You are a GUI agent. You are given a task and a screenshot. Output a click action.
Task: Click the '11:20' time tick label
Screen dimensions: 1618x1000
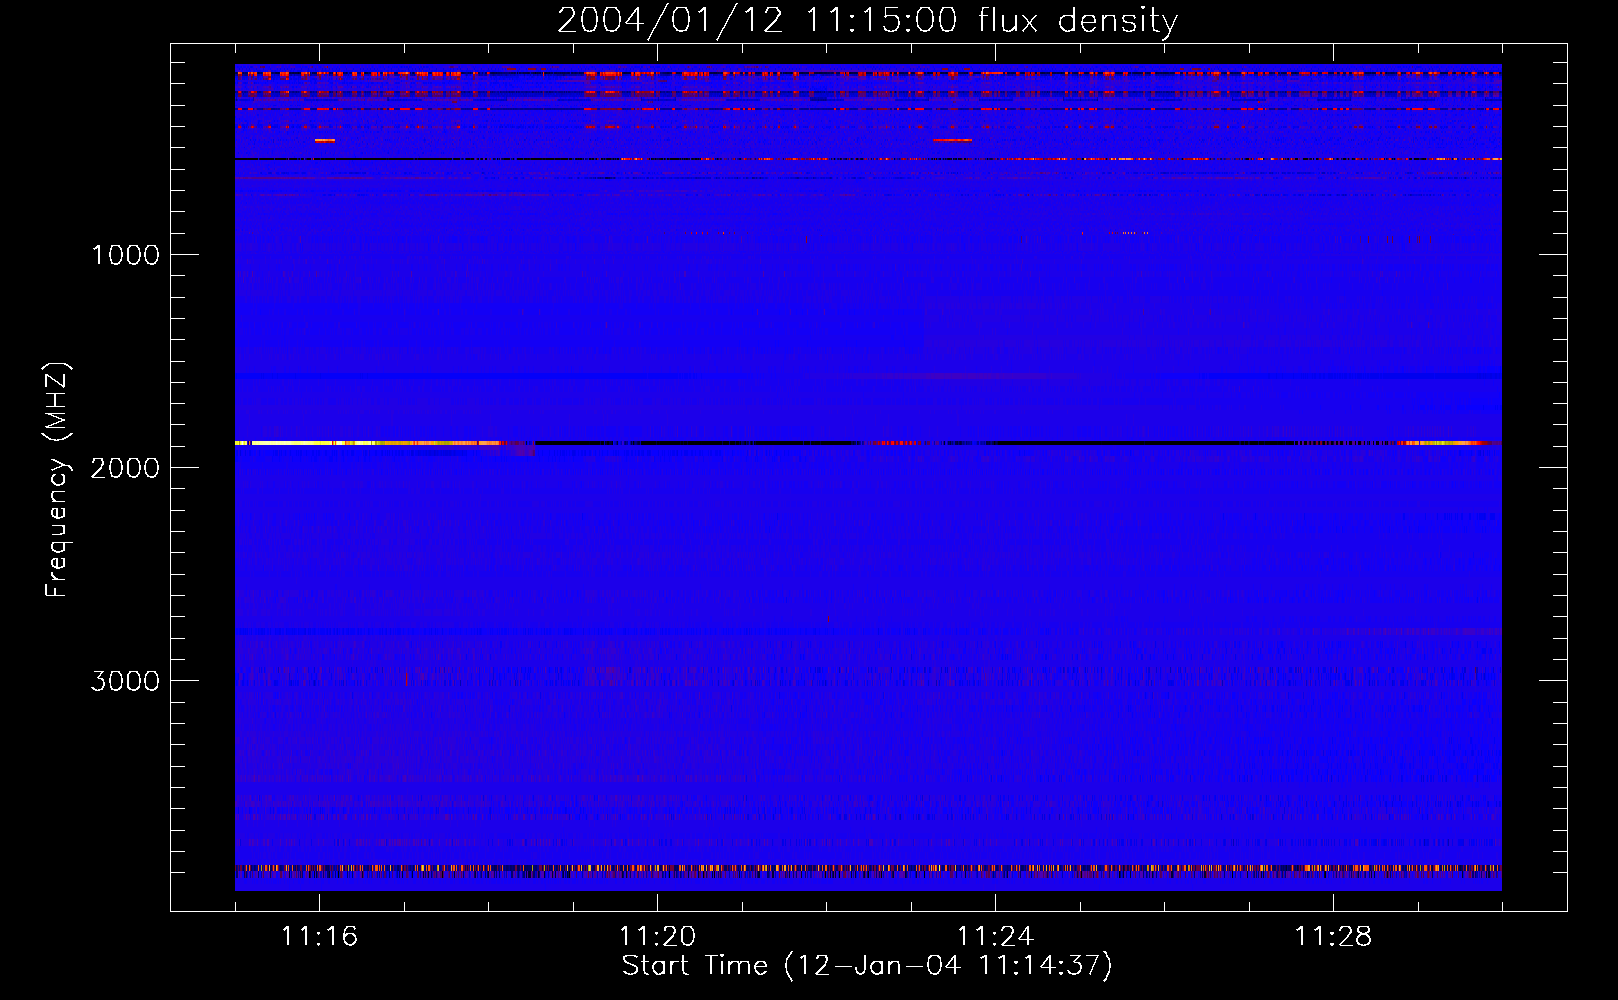(657, 936)
